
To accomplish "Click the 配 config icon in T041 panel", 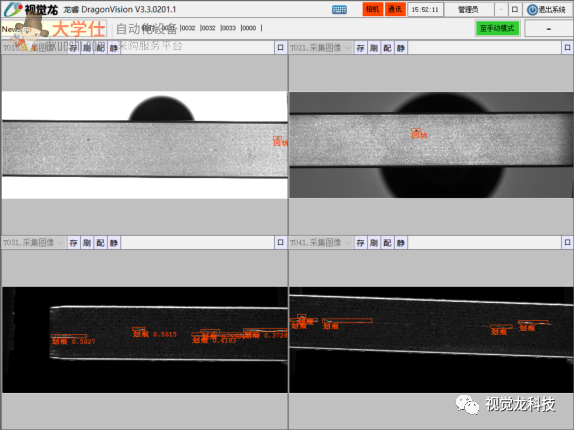I will [x=387, y=243].
